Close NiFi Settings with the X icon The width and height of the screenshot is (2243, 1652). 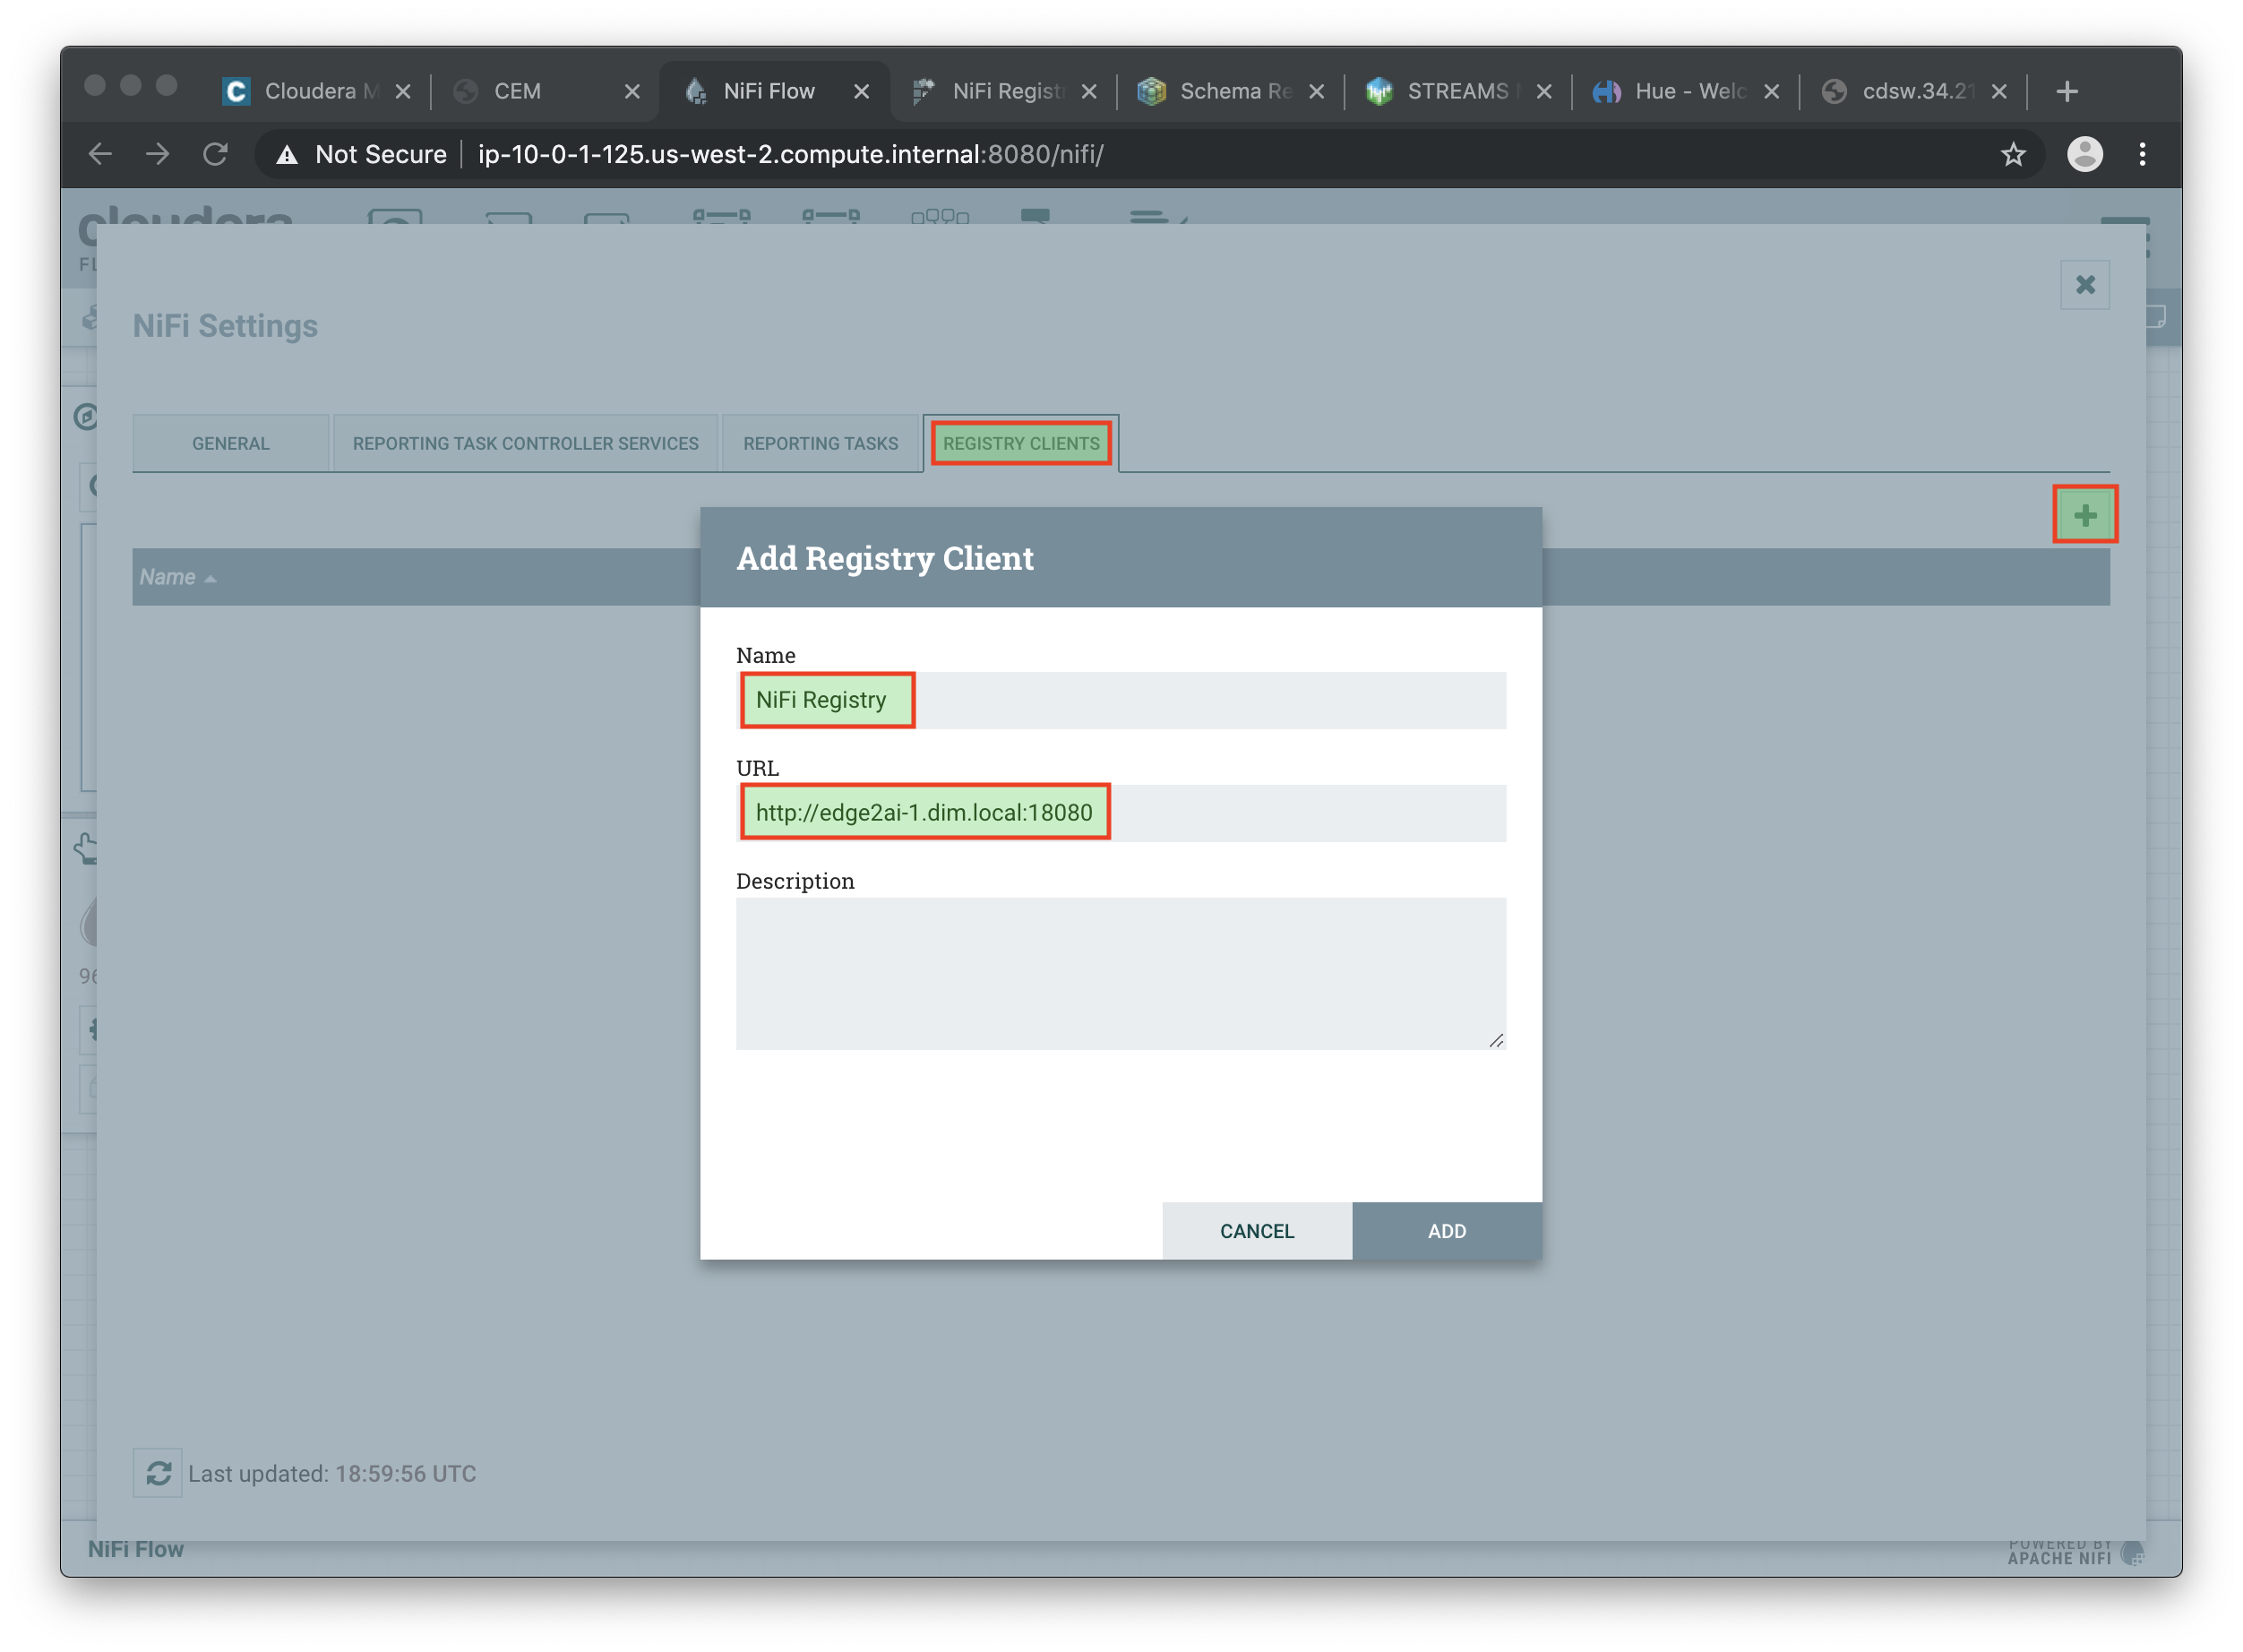2085,285
